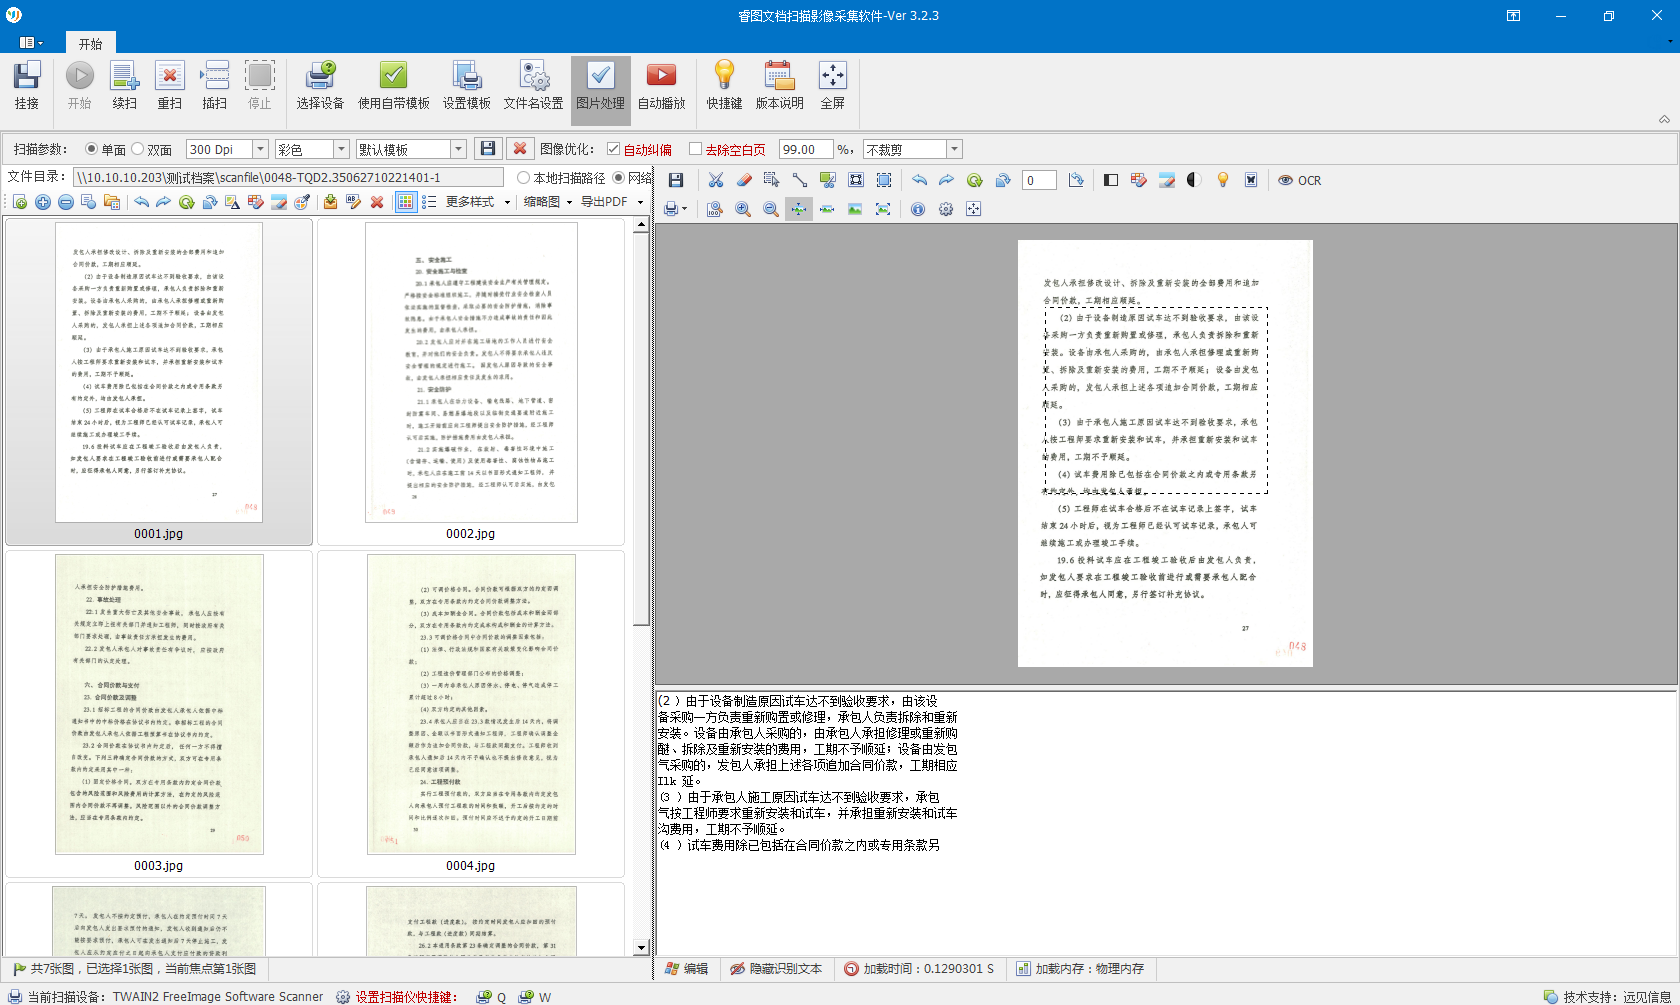The height and width of the screenshot is (1005, 1680).
Task: Select 双面 double-sided radio
Action: [138, 149]
